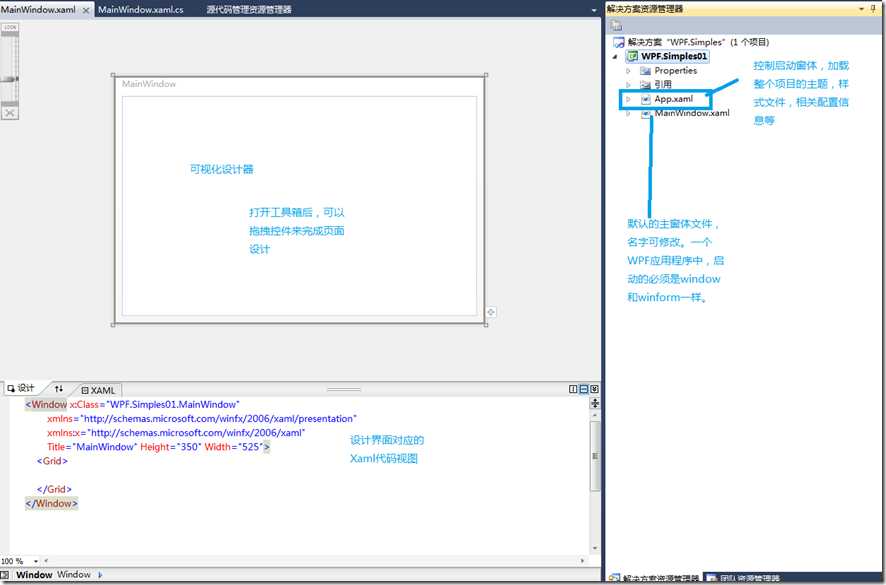This screenshot has width=886, height=585.
Task: Click Height="350" attribute in XAML
Action: point(171,447)
